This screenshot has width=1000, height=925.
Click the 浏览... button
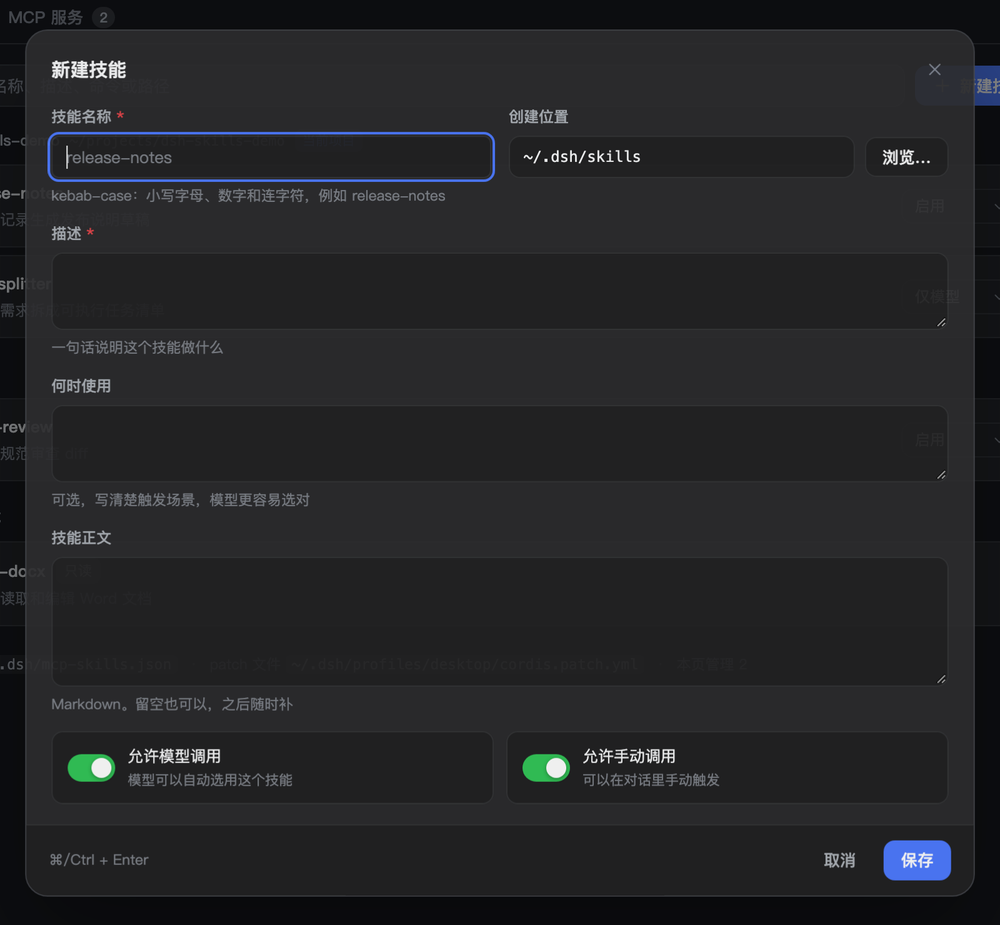906,157
